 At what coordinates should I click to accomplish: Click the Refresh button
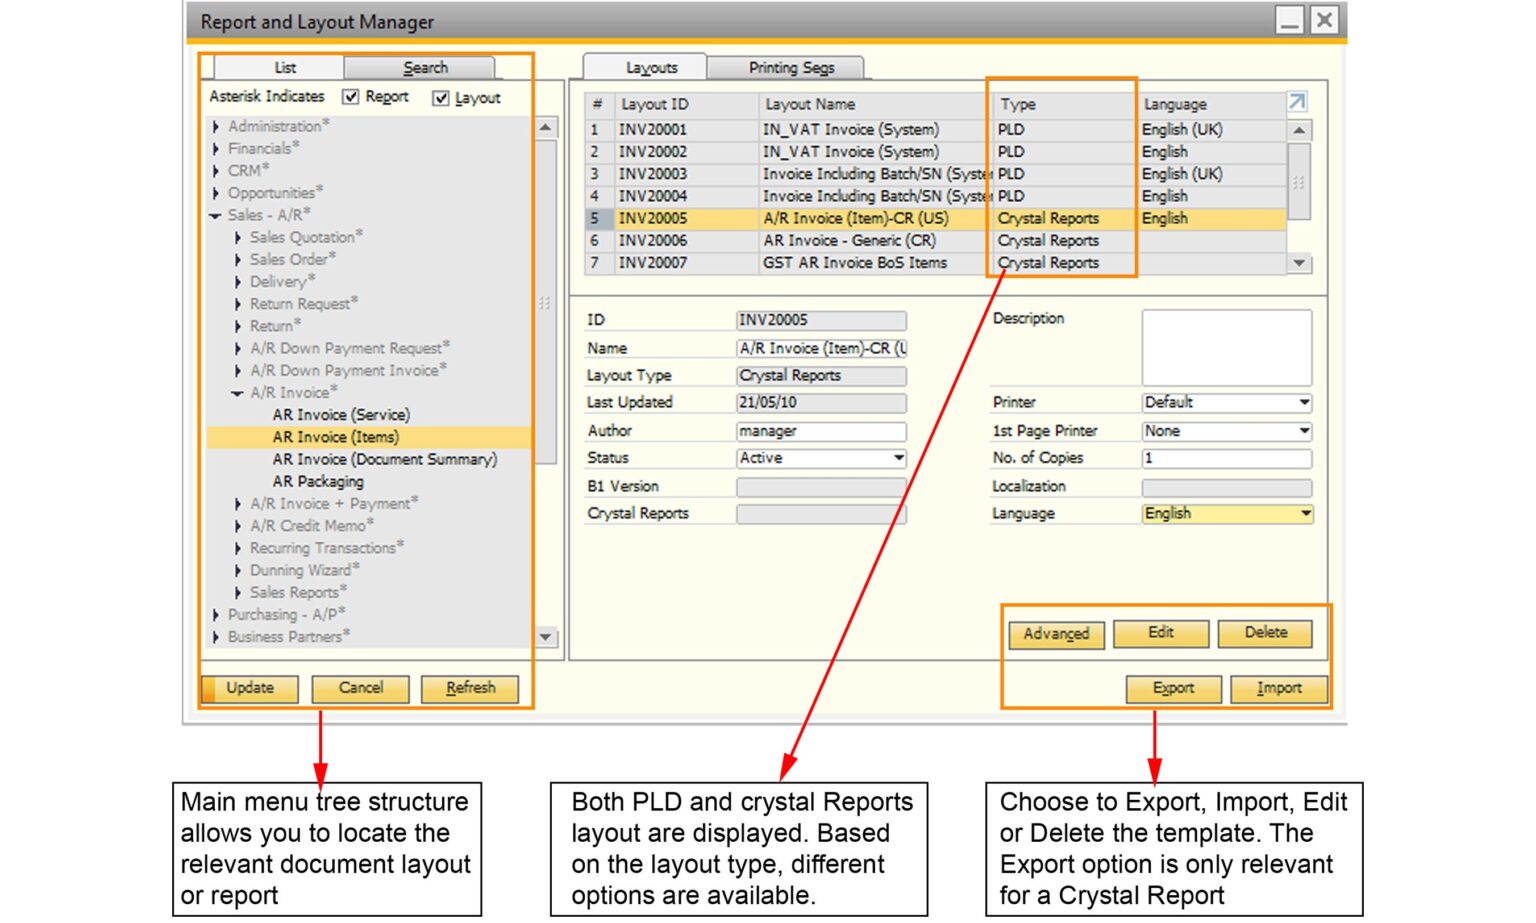point(470,689)
